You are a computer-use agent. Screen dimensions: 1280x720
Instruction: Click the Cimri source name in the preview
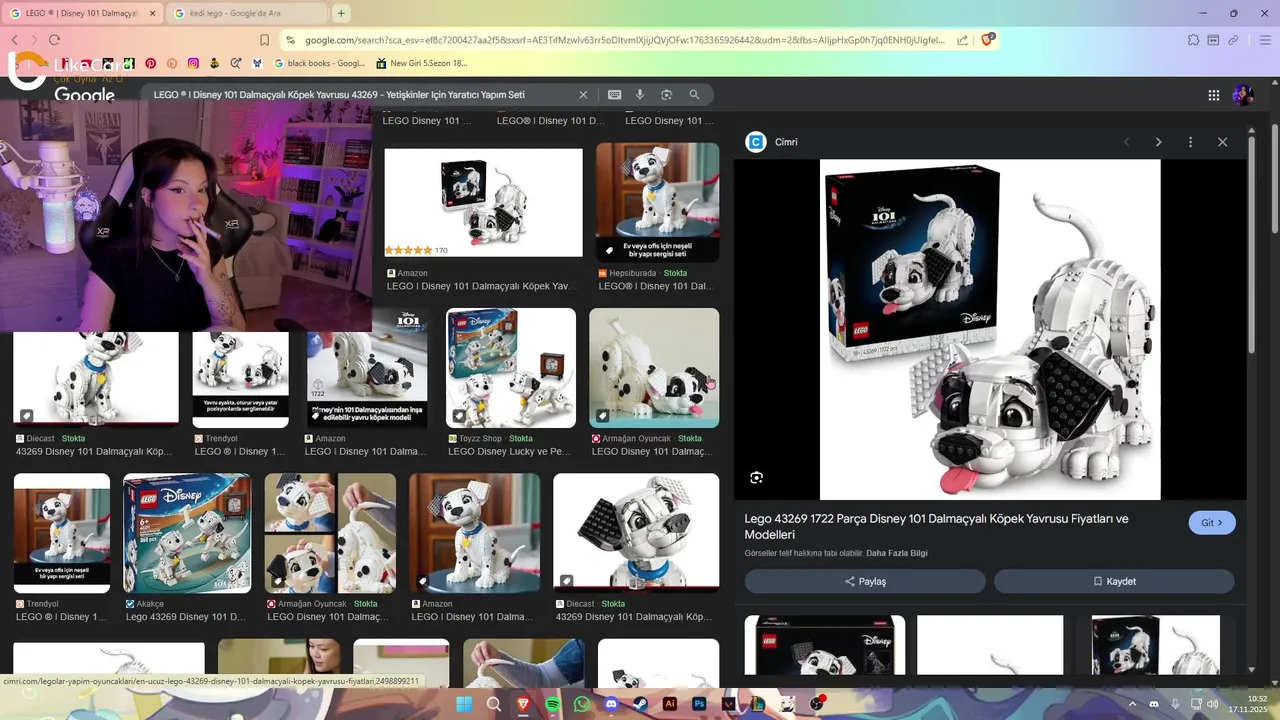click(x=786, y=142)
